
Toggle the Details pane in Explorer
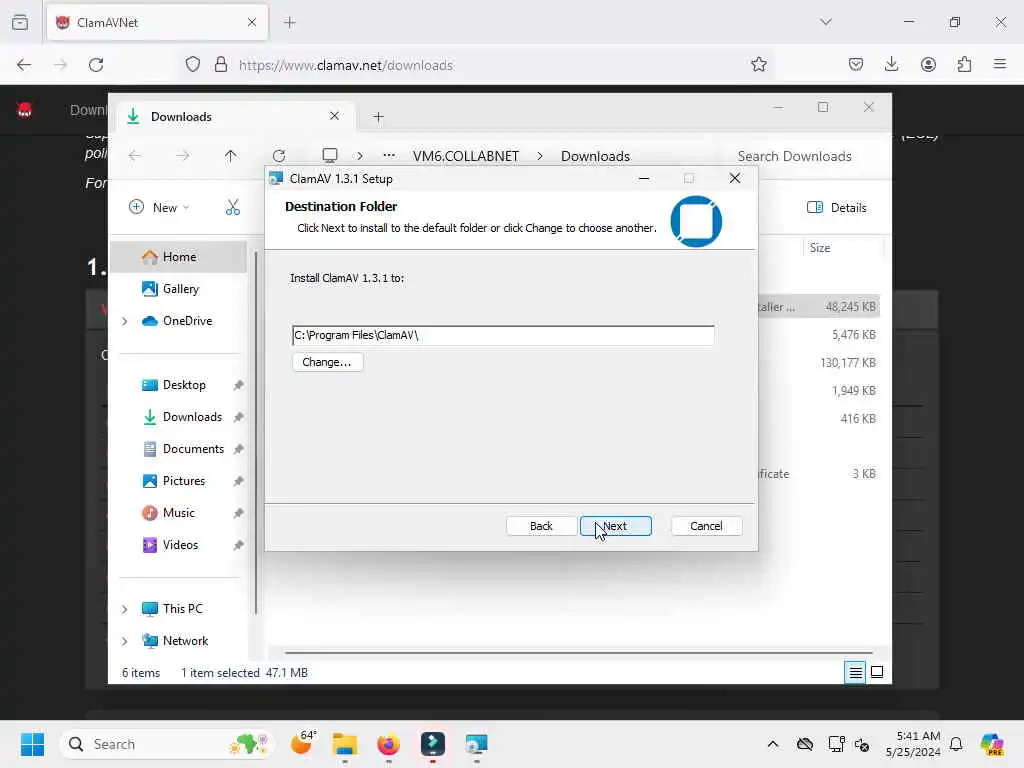837,208
